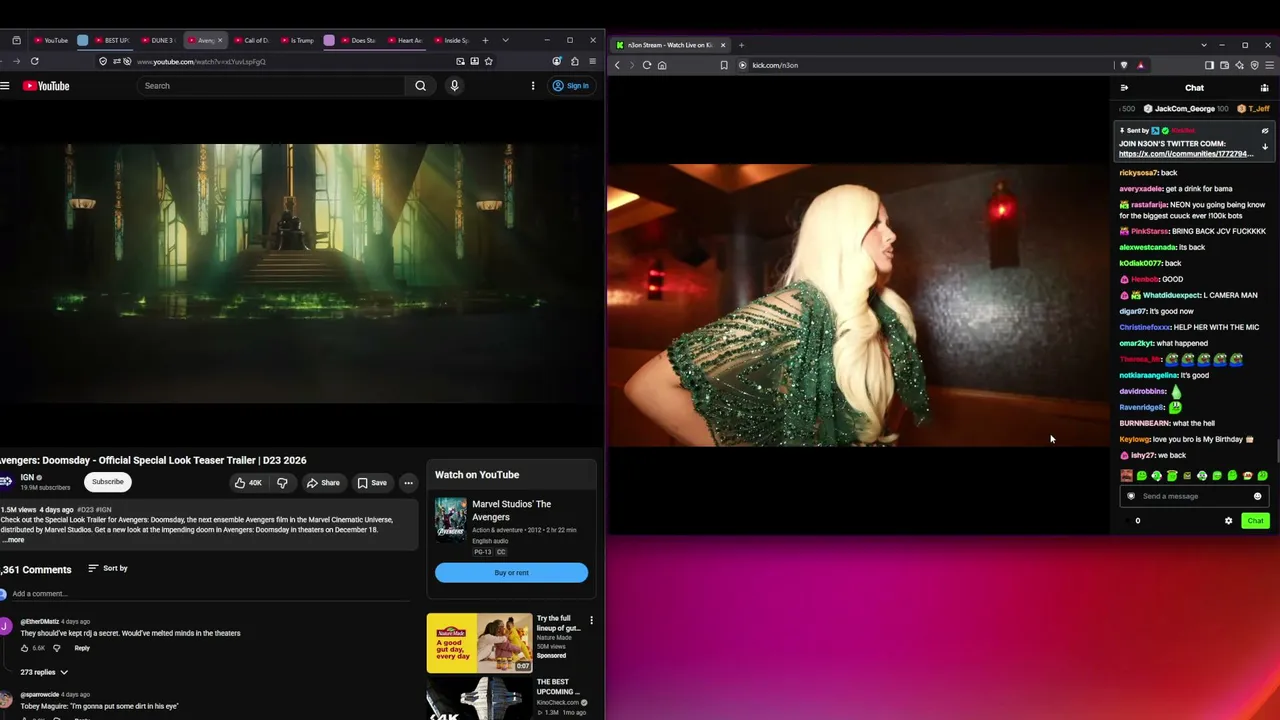This screenshot has width=1280, height=720.
Task: Click the Send a message chat field
Action: pos(1194,496)
